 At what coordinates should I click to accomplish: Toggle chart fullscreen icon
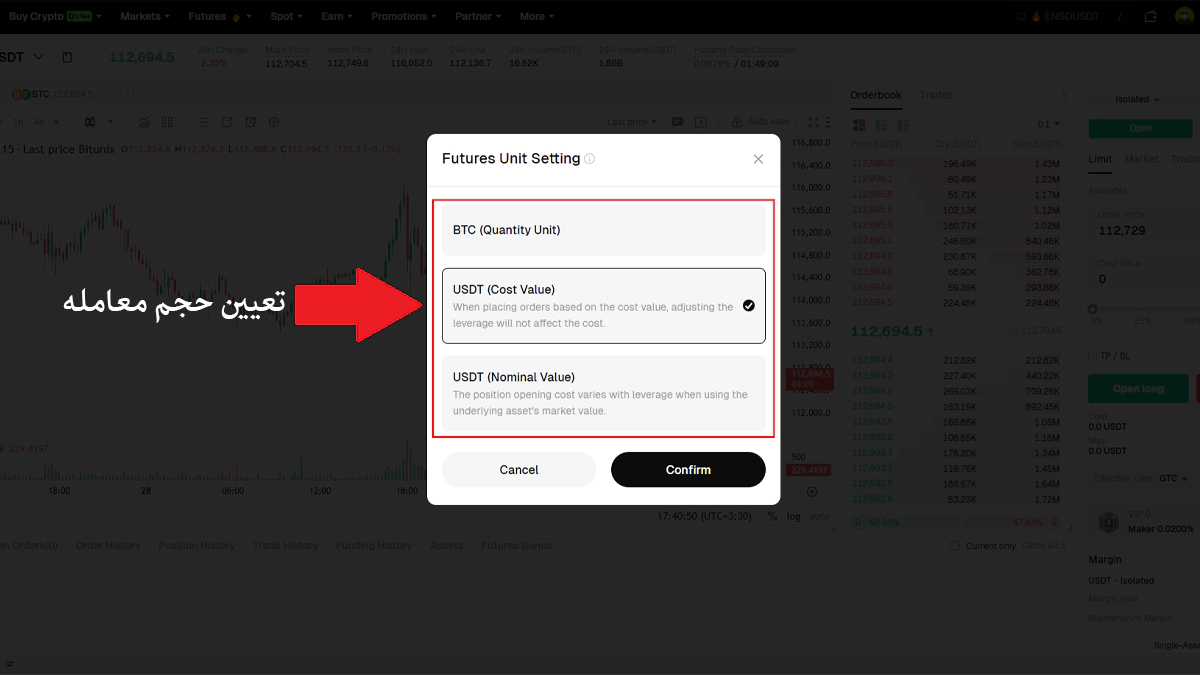[813, 122]
